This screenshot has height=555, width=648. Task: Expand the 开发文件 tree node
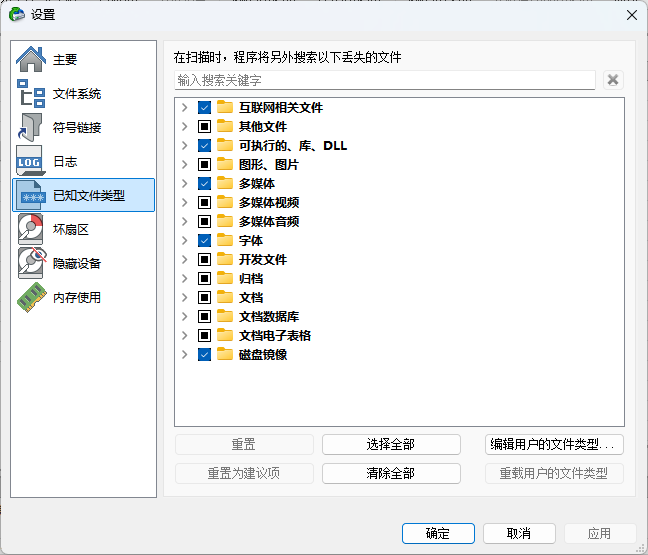(x=185, y=260)
